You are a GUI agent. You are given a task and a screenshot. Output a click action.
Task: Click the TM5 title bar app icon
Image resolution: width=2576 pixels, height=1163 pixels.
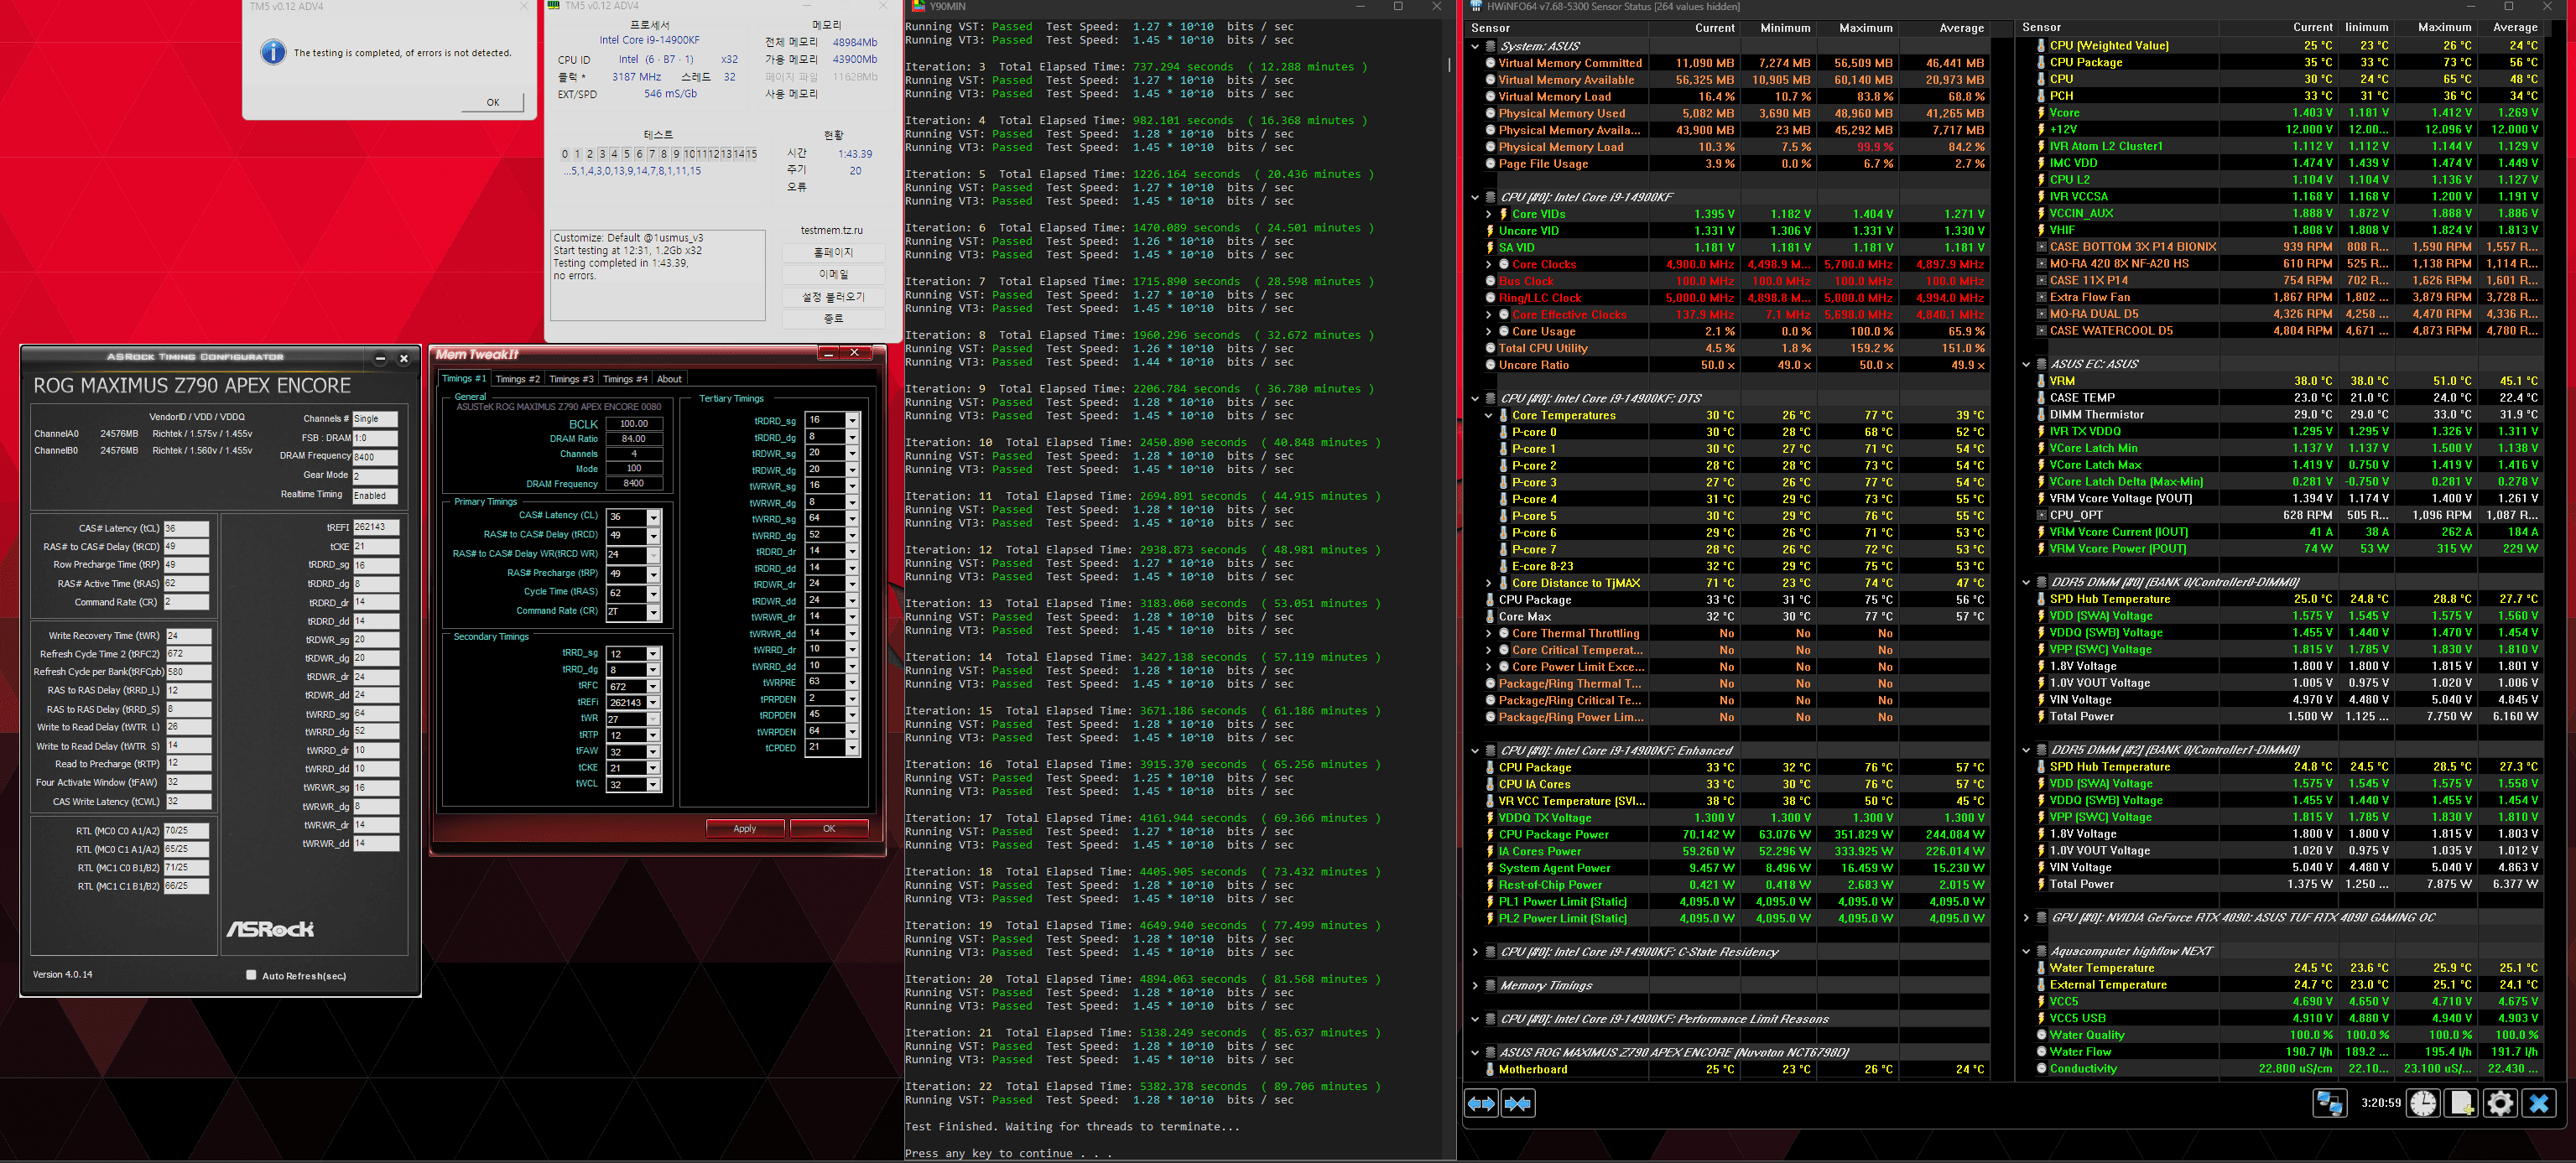554,6
